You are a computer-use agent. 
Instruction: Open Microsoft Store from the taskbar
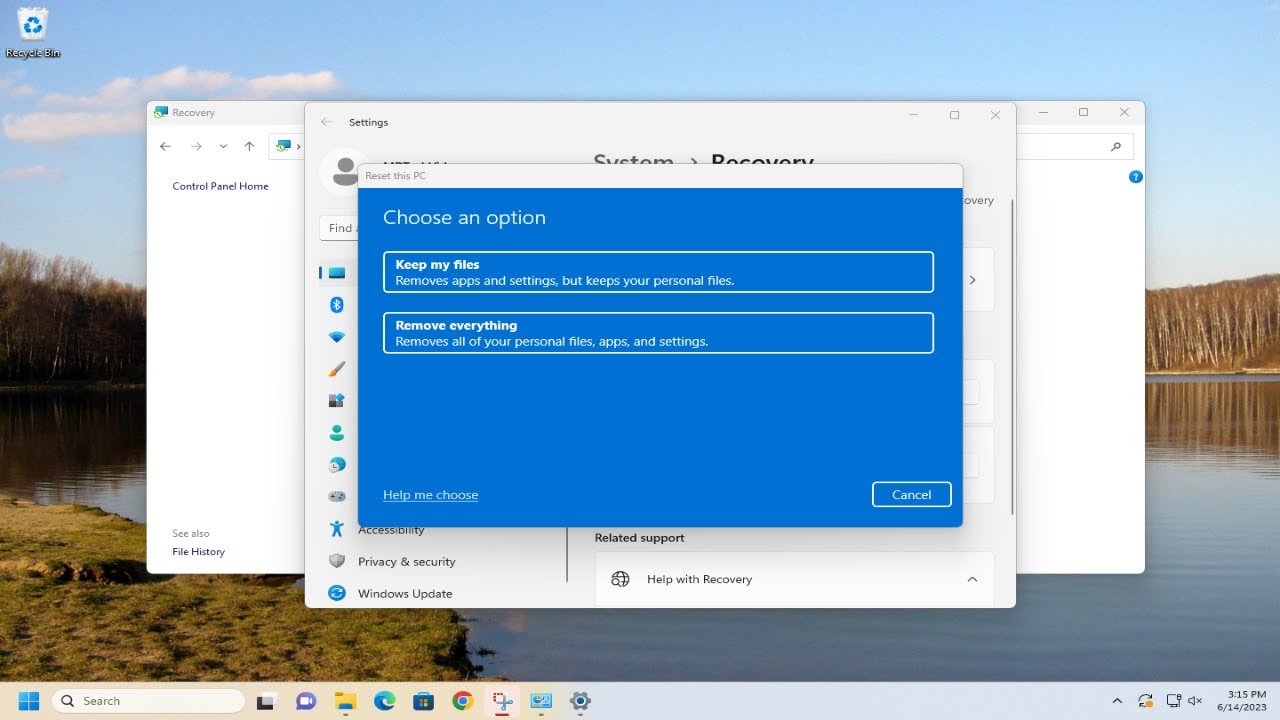423,701
